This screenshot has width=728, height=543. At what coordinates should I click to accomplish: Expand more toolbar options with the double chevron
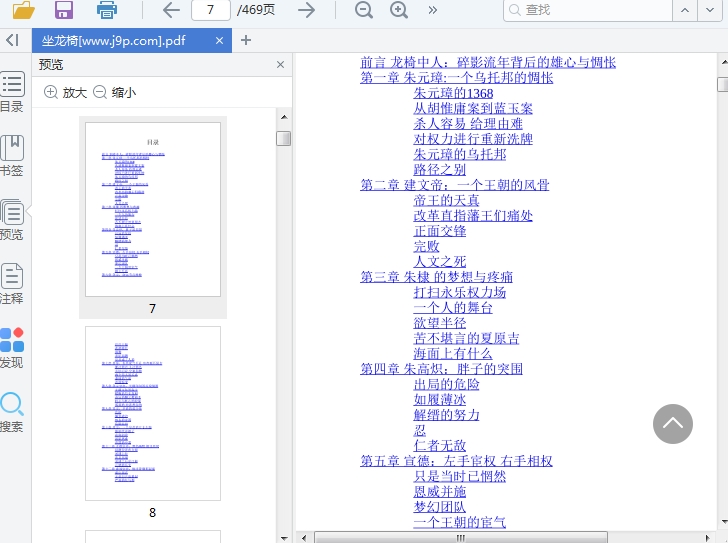pos(433,10)
